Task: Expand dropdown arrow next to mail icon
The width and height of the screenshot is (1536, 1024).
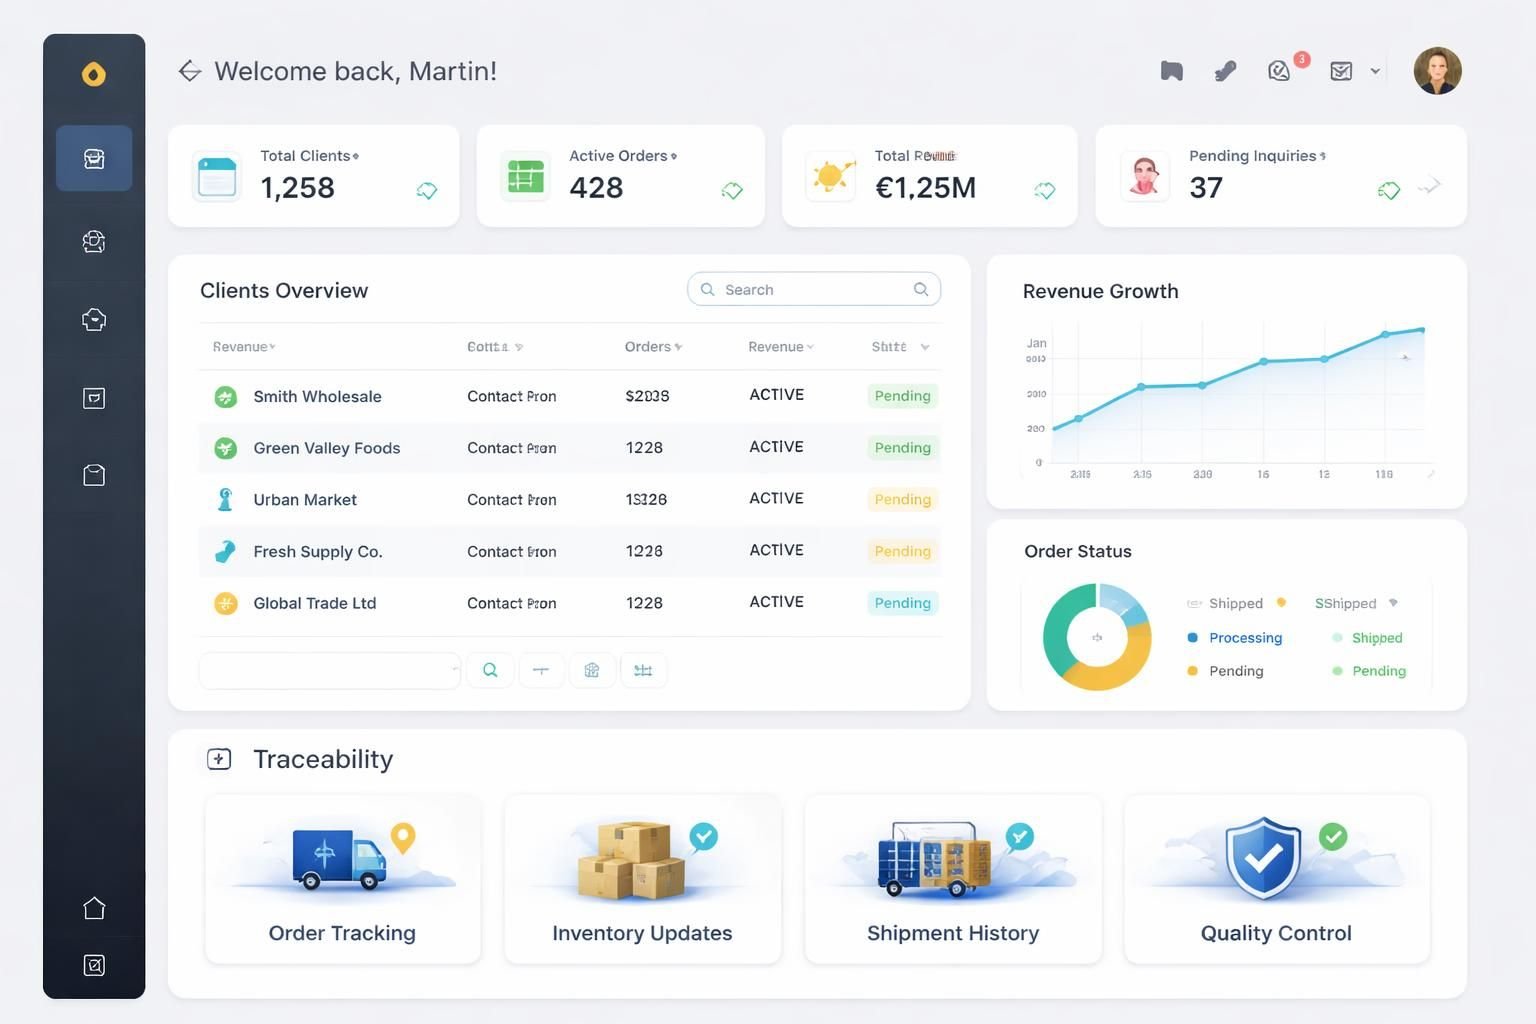Action: 1375,71
